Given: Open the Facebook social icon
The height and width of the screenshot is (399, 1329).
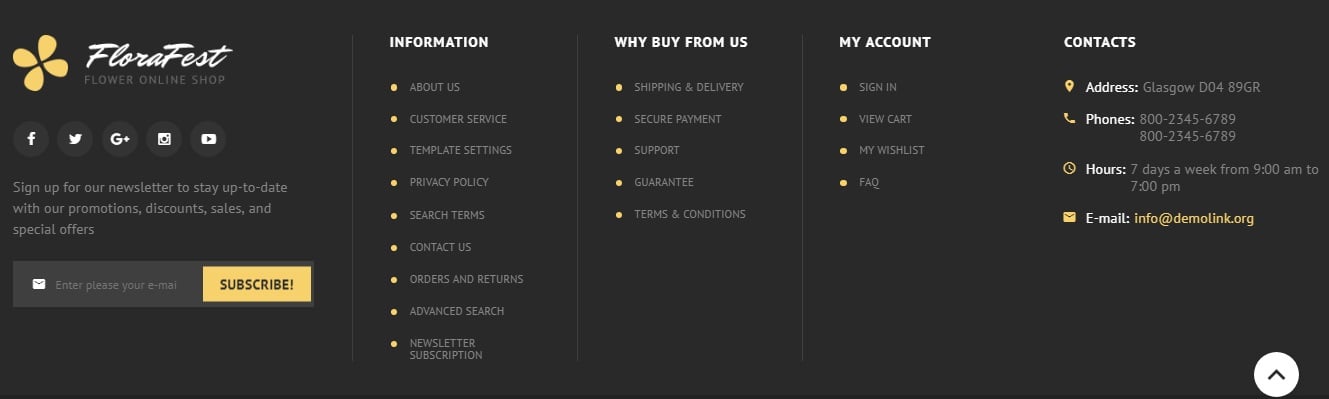Looking at the screenshot, I should point(31,139).
